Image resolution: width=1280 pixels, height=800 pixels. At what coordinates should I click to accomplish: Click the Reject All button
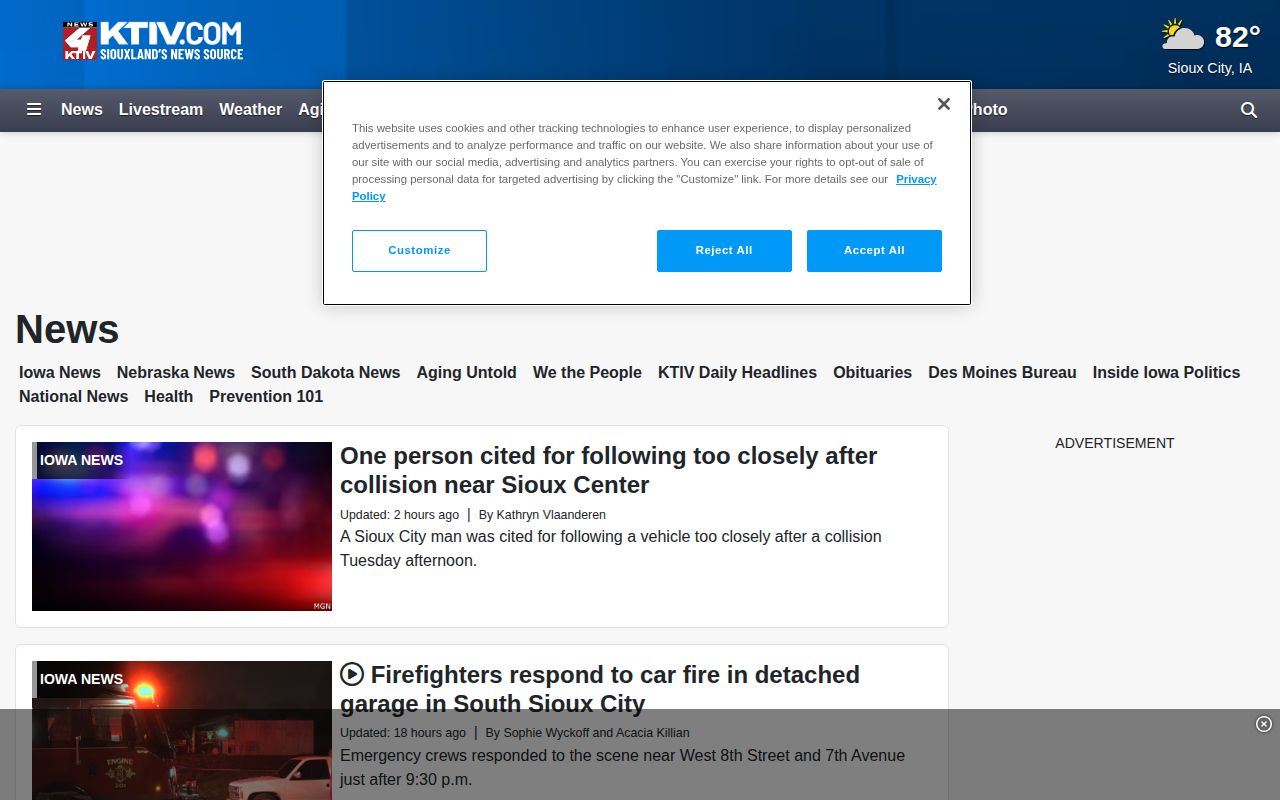click(x=724, y=251)
